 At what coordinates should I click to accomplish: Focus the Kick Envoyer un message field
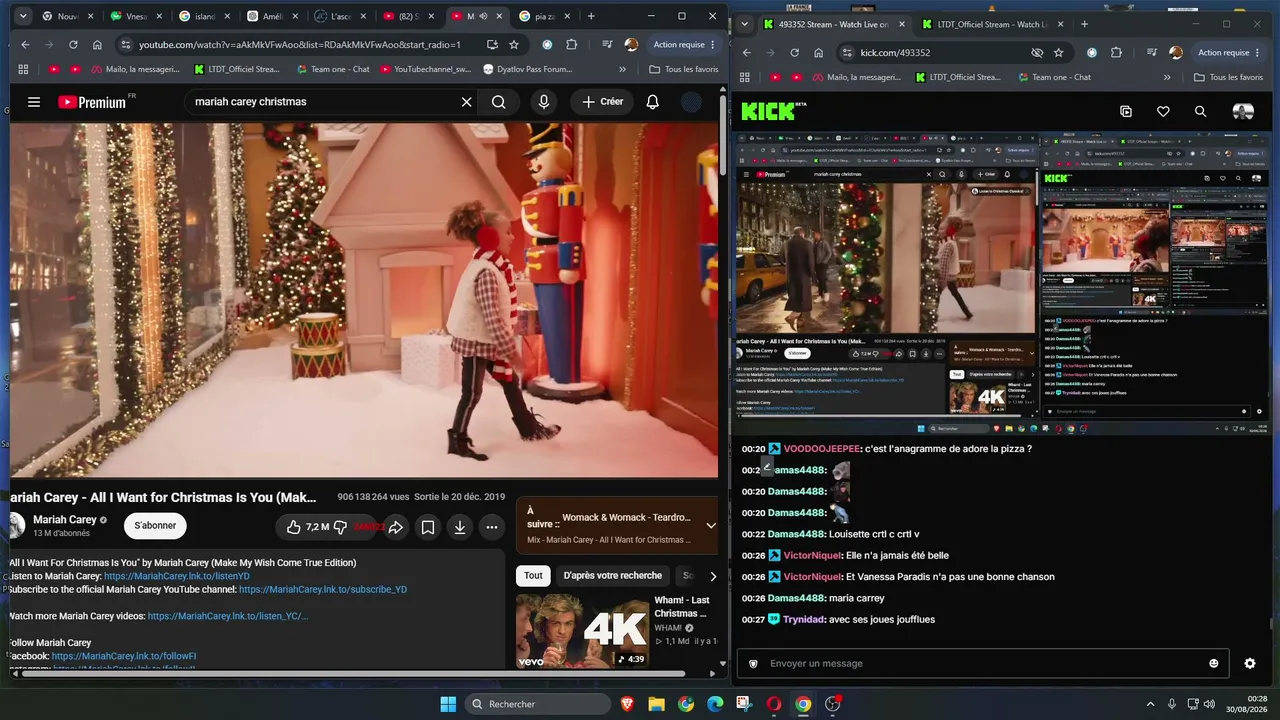tap(983, 663)
